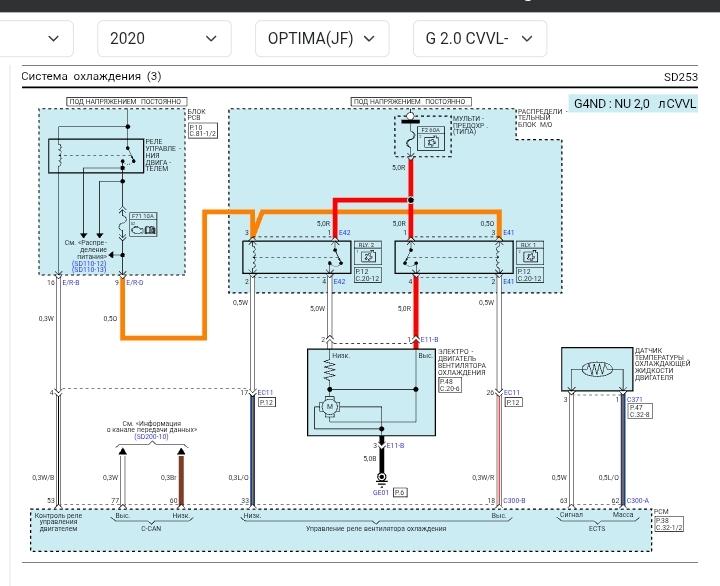Click 'РЕЛЕ УПРАВЛЕНИЯ ДВИГАТЕЛЕМ' label
Viewport: 720px width, 586px height.
(x=163, y=155)
